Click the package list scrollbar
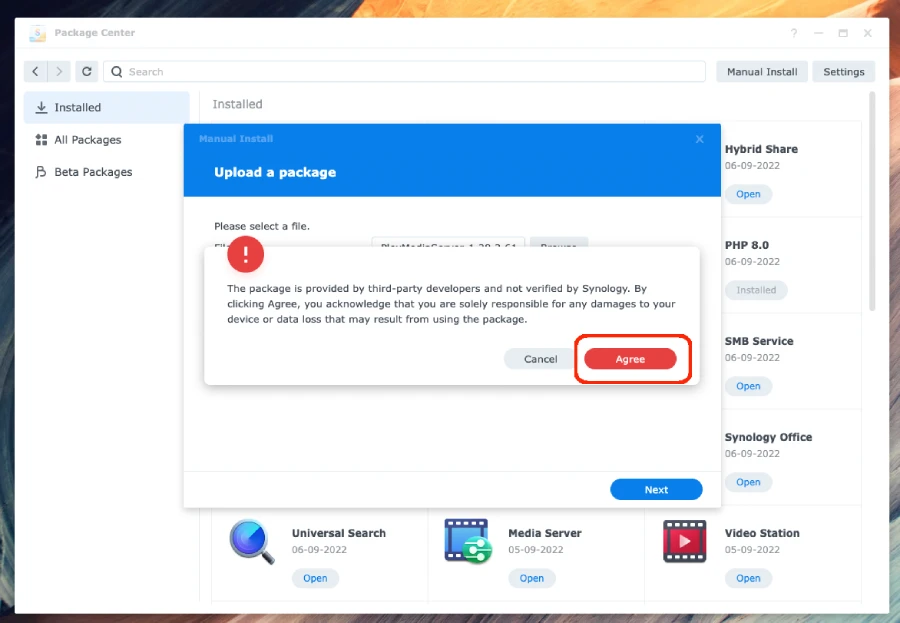The height and width of the screenshot is (623, 900). click(872, 201)
